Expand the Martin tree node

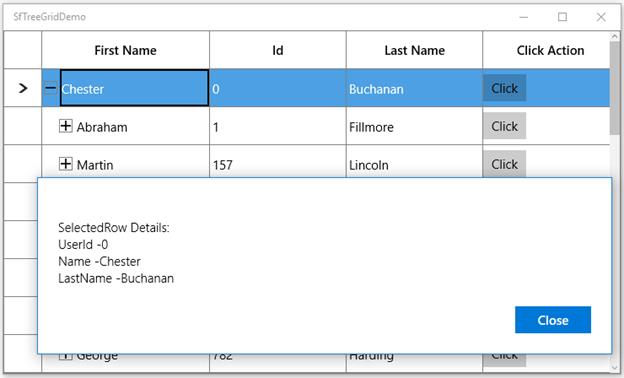[x=66, y=164]
